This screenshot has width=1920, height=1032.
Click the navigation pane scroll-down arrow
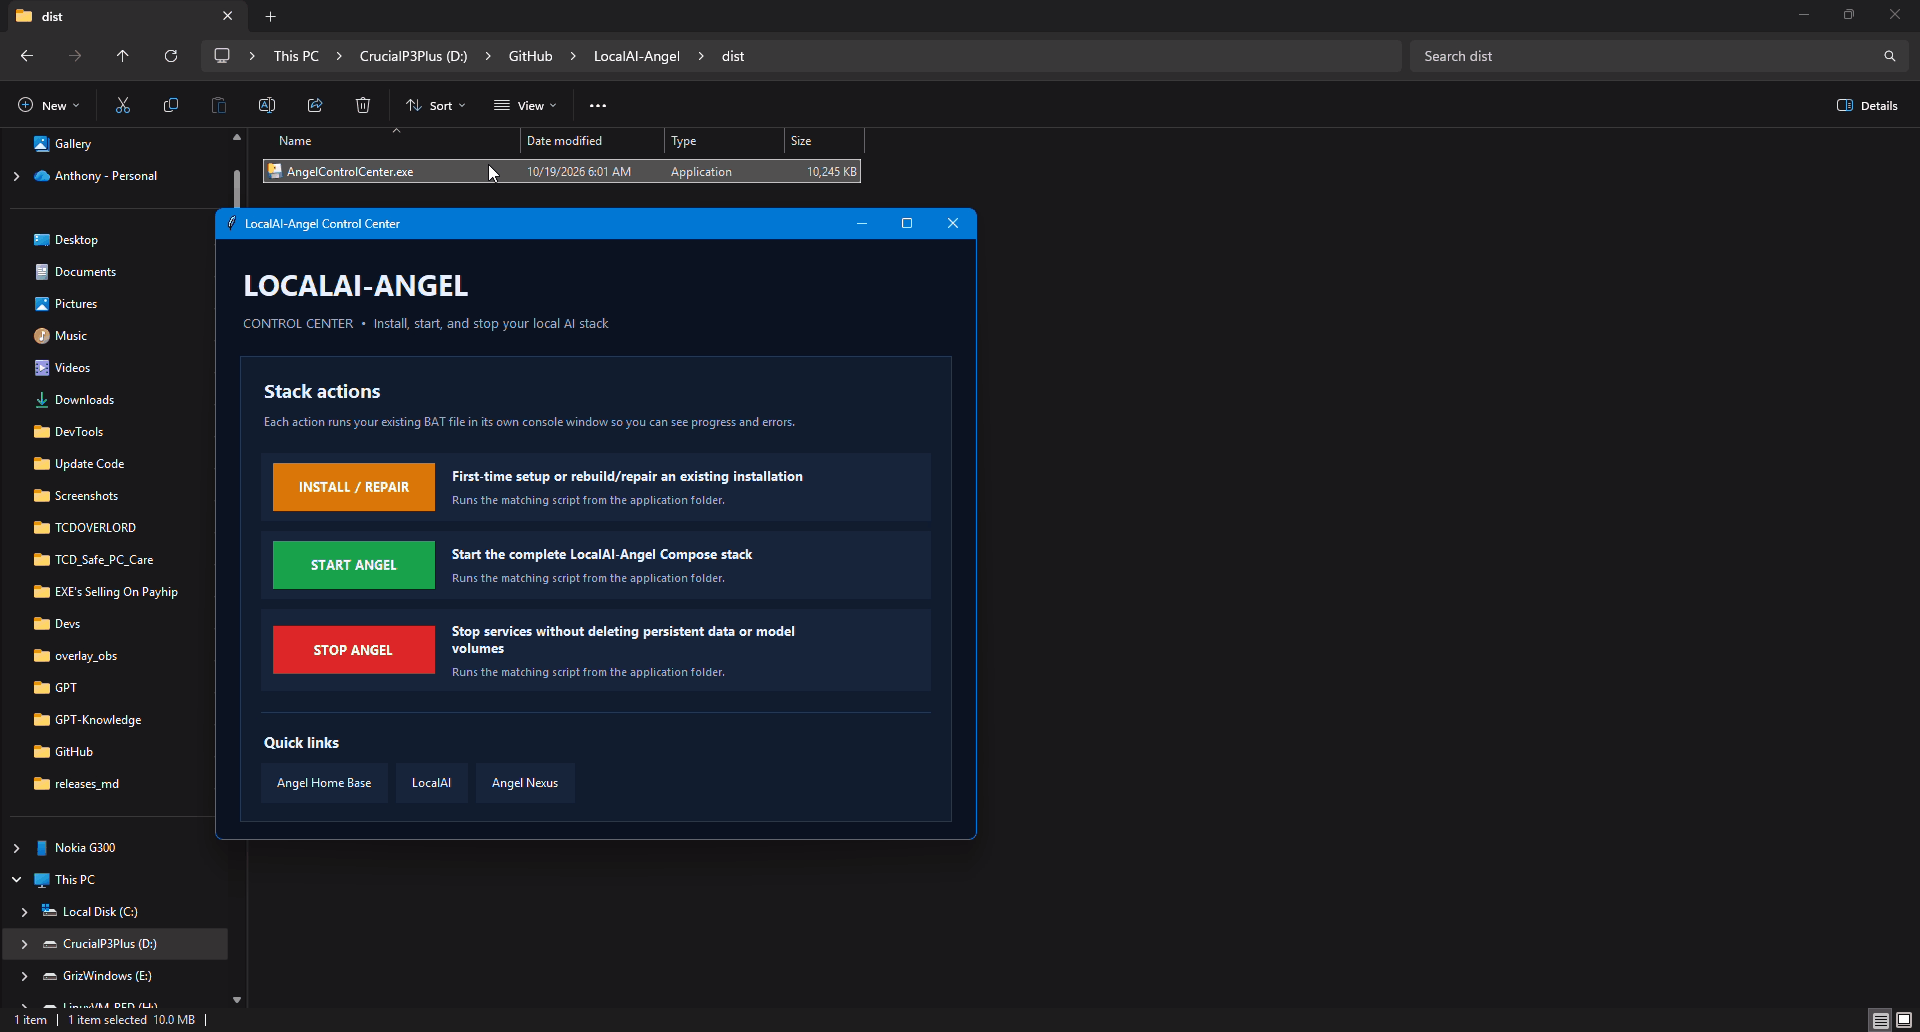[237, 999]
